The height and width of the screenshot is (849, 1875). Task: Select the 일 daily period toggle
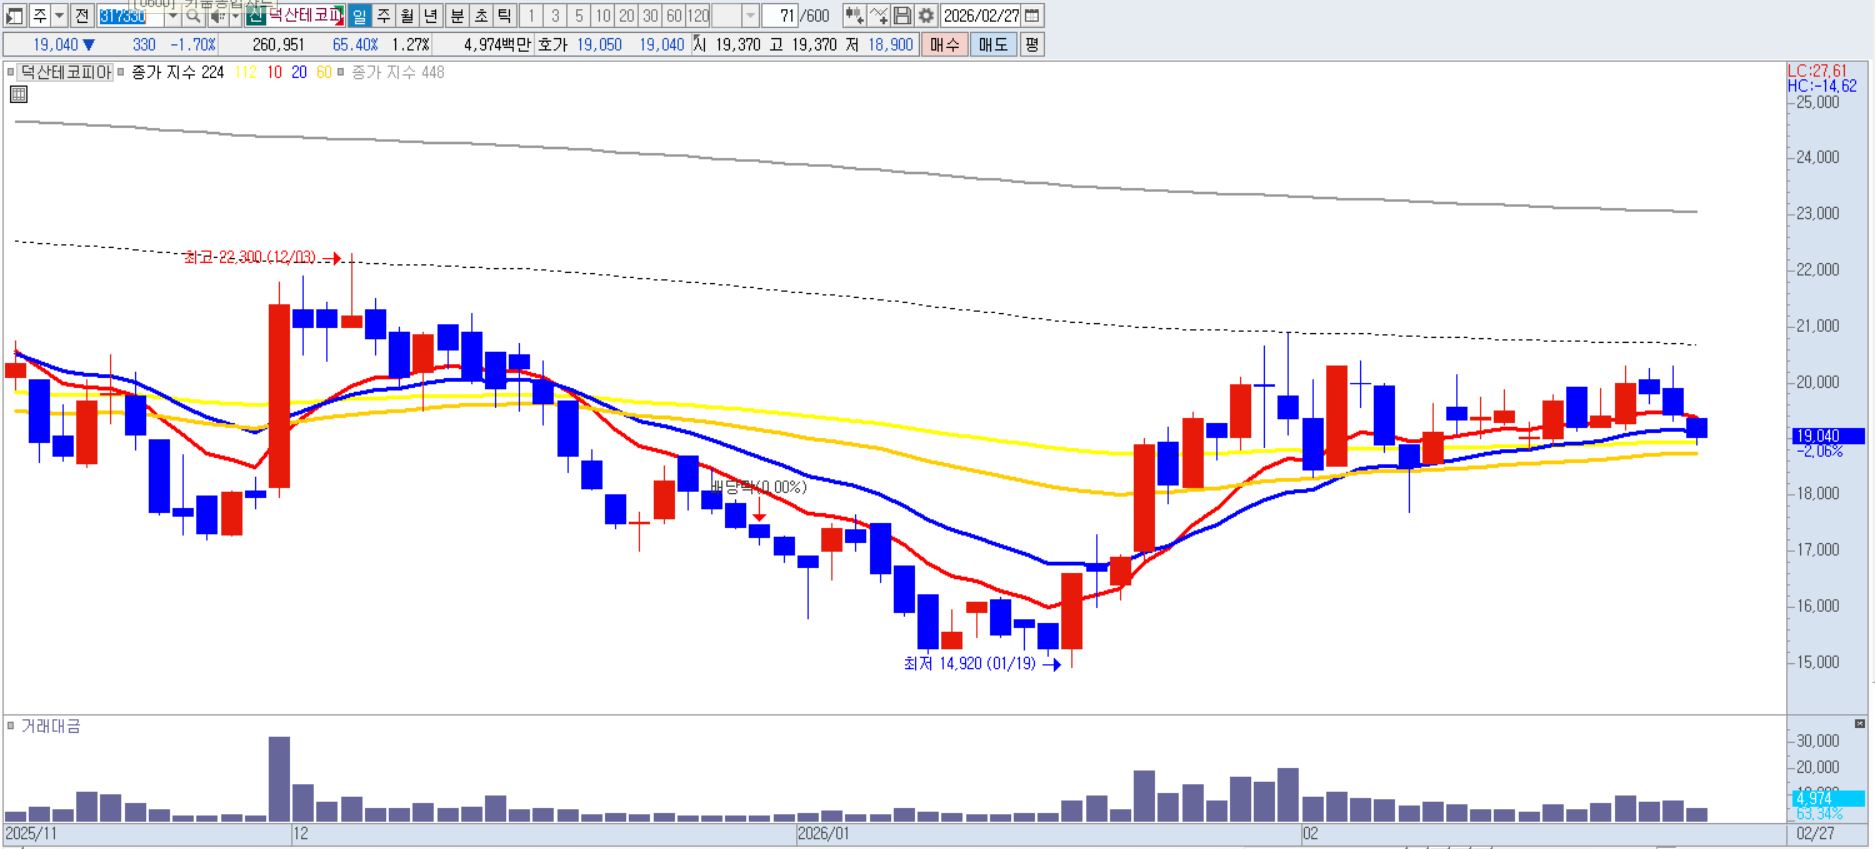click(359, 16)
